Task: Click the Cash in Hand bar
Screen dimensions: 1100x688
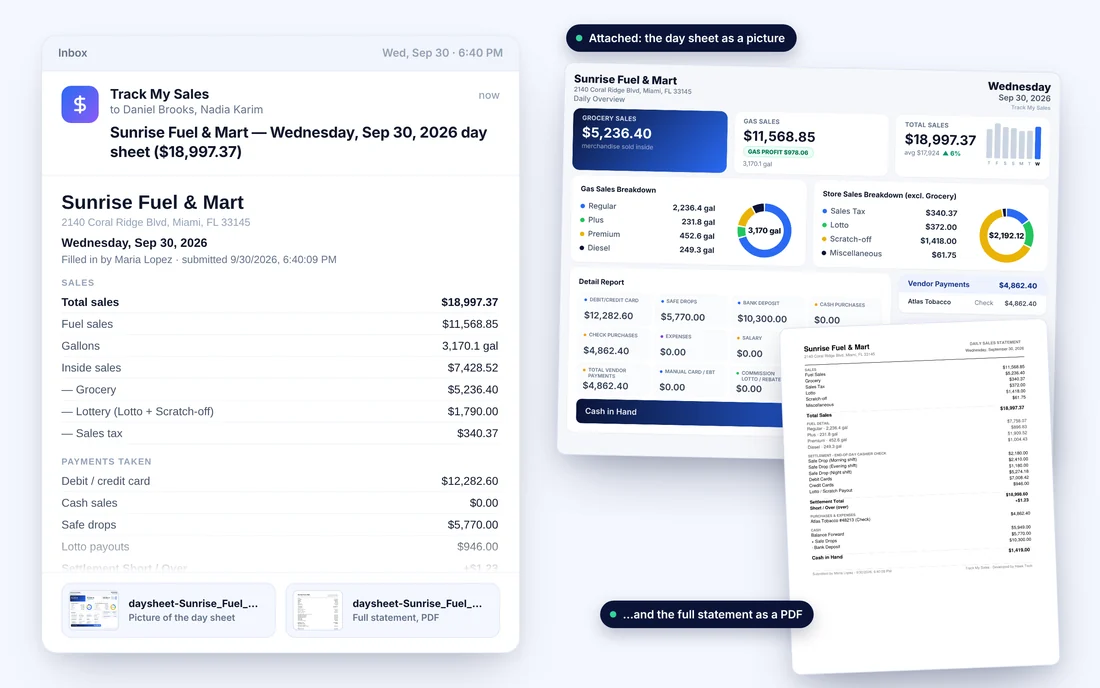Action: point(679,412)
